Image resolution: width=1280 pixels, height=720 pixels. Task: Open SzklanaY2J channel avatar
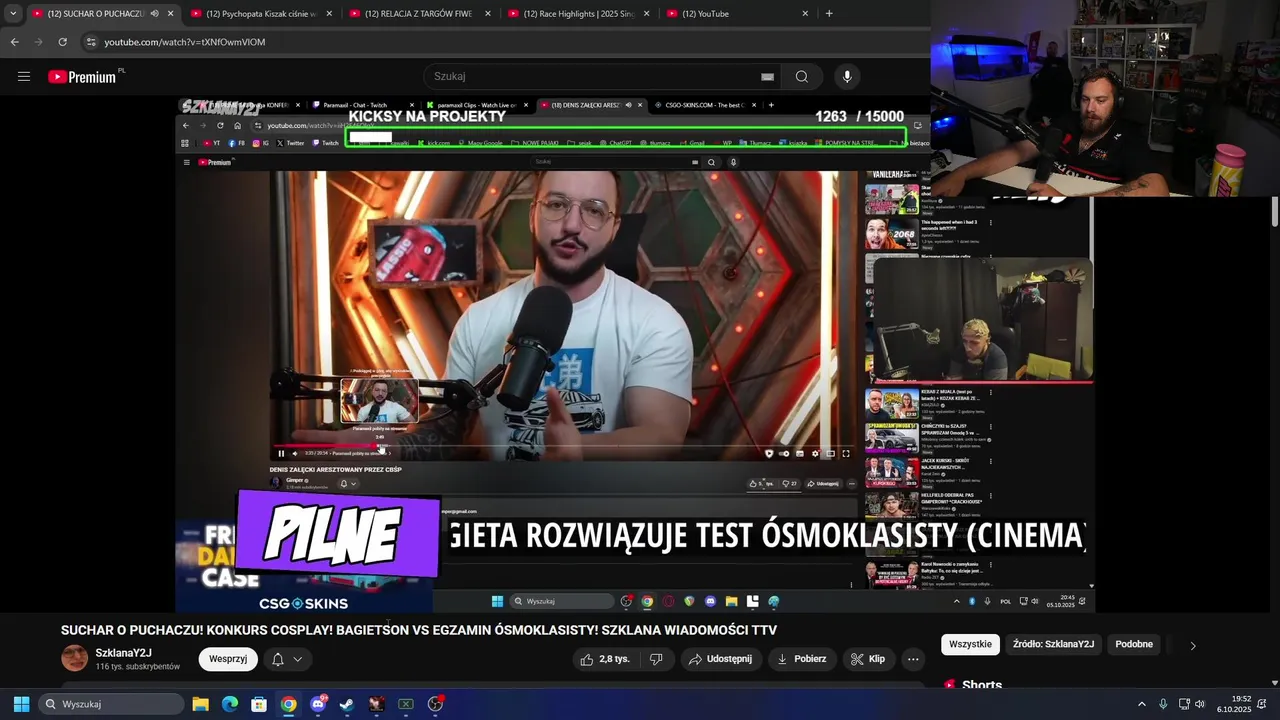[x=75, y=658]
